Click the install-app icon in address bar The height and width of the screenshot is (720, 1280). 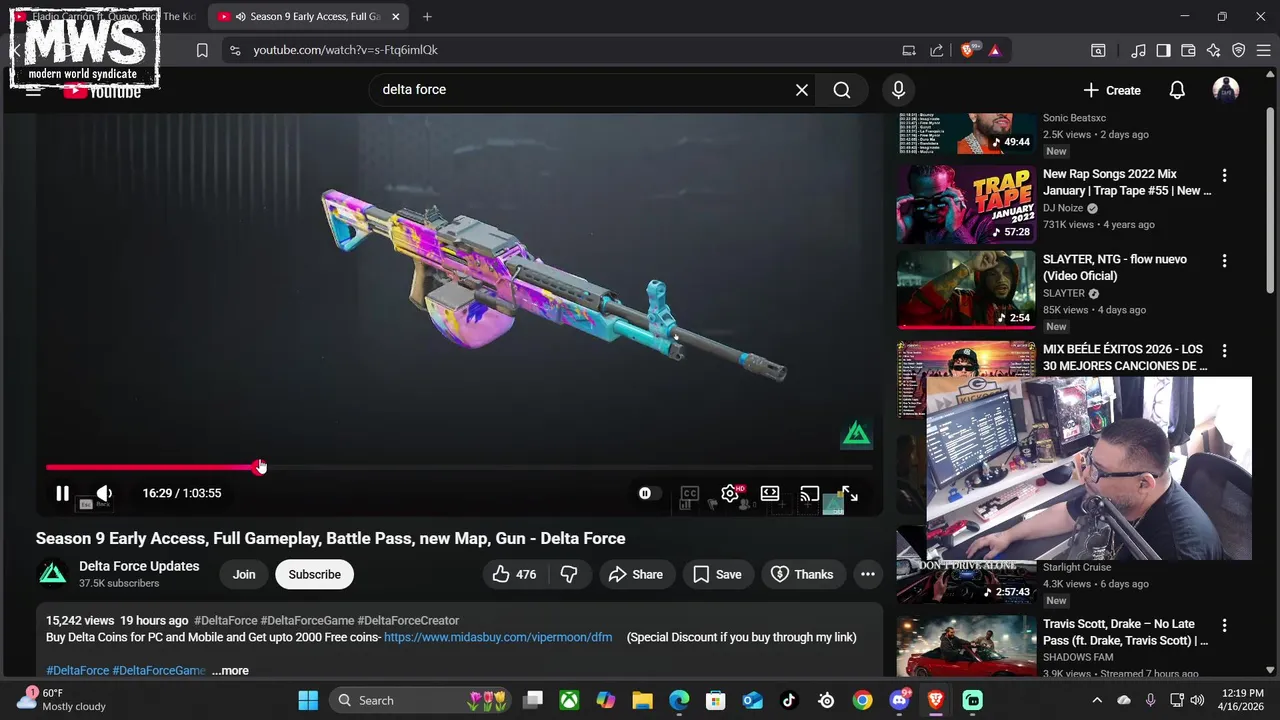click(909, 50)
